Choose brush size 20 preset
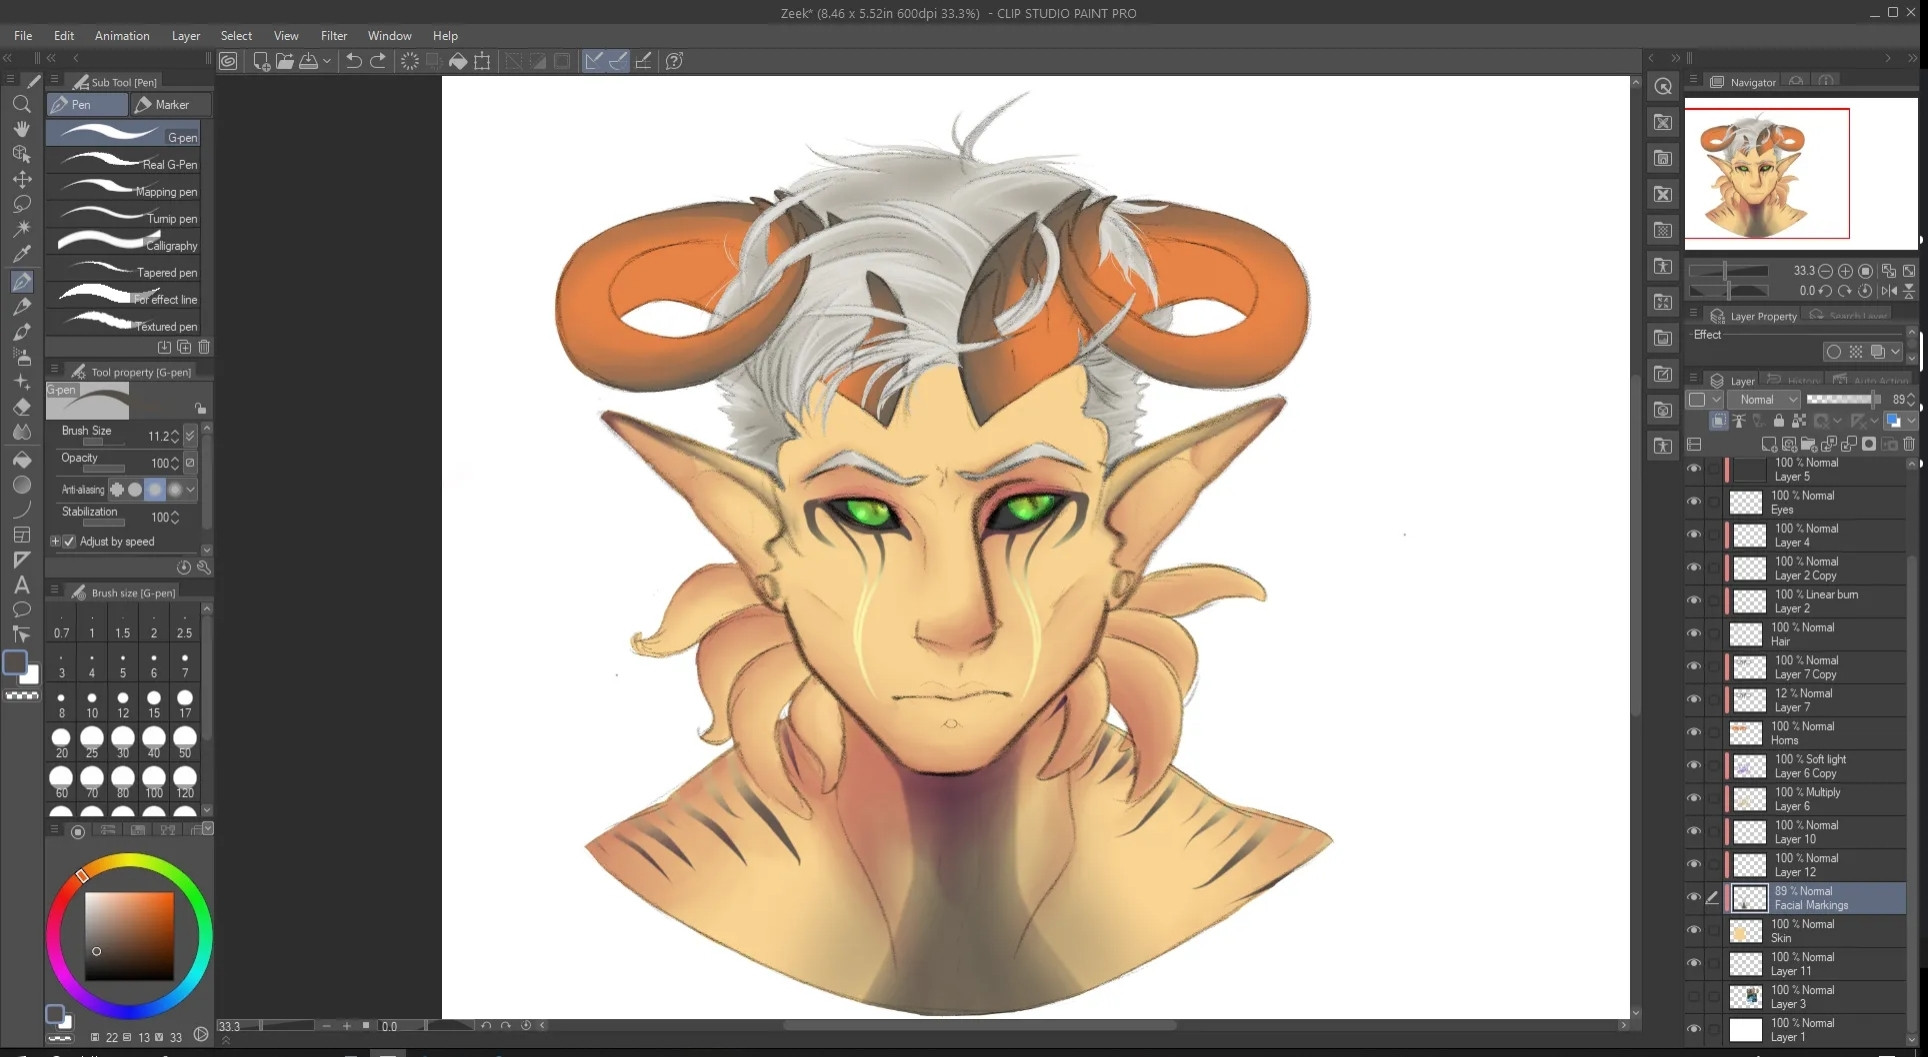Viewport: 1928px width, 1057px height. (61, 742)
